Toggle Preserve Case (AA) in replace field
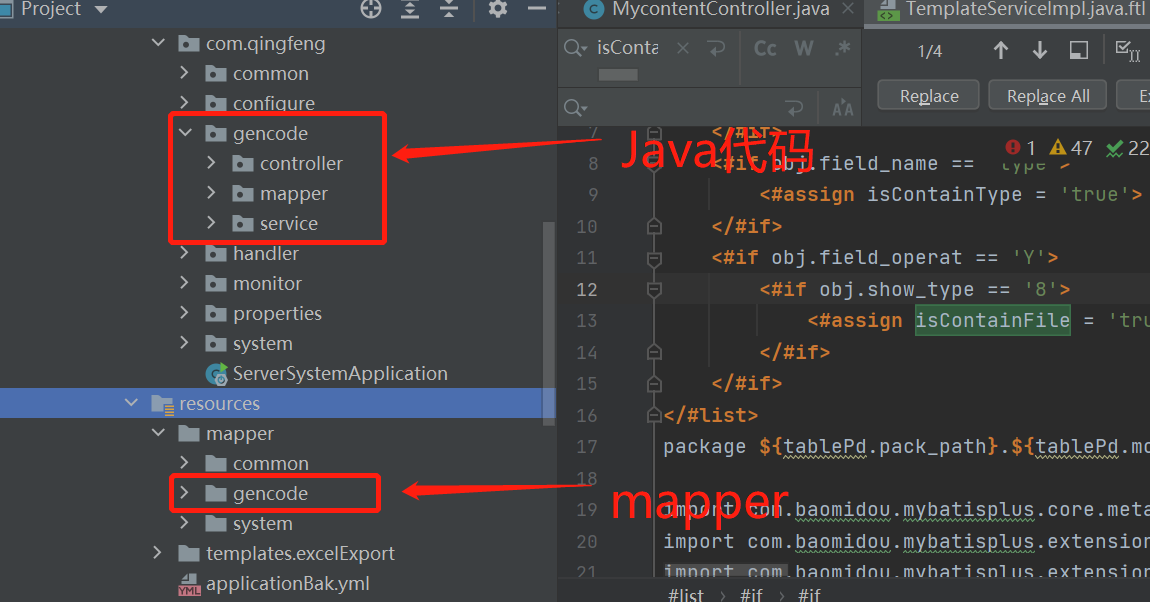1150x602 pixels. click(843, 109)
